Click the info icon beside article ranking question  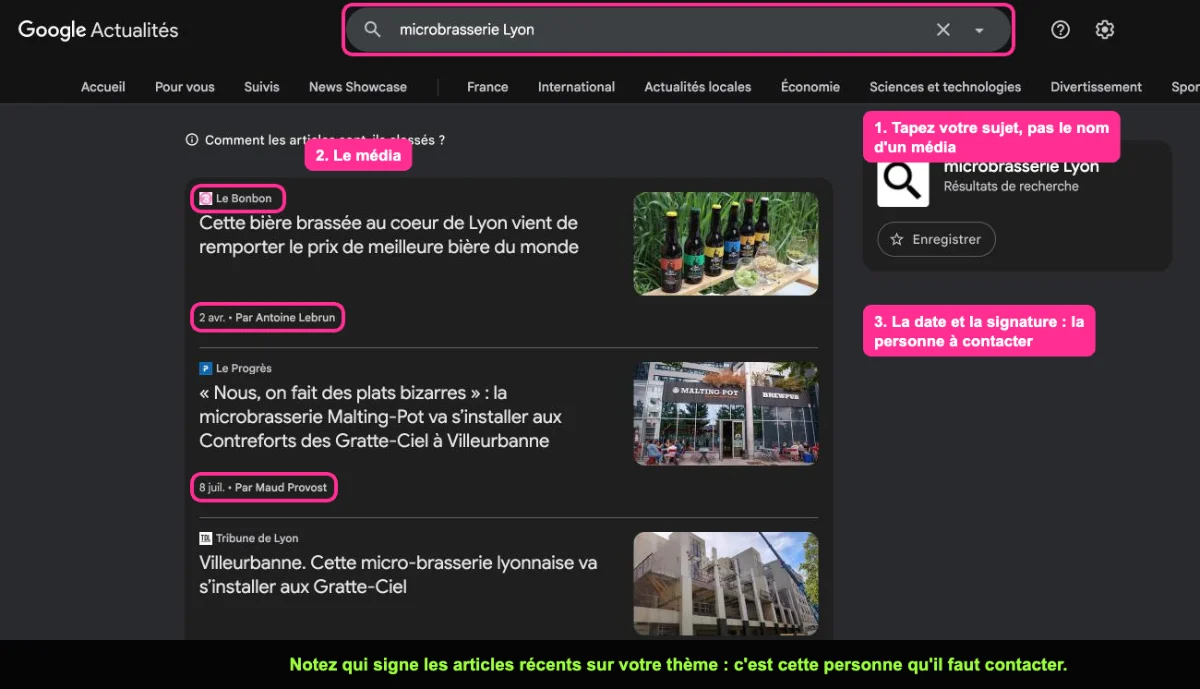(192, 140)
